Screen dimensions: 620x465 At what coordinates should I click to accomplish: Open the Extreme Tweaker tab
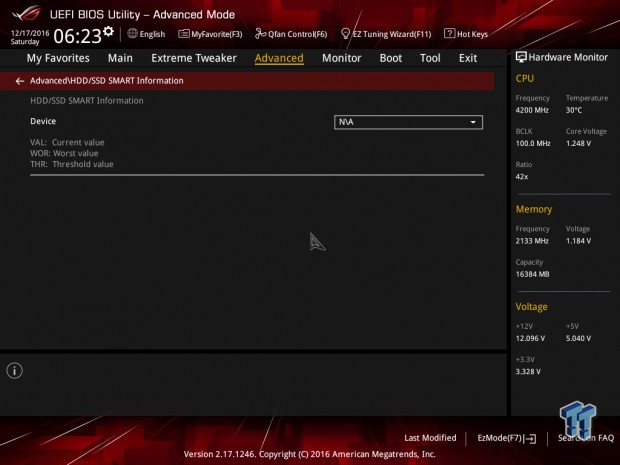pyautogui.click(x=194, y=58)
